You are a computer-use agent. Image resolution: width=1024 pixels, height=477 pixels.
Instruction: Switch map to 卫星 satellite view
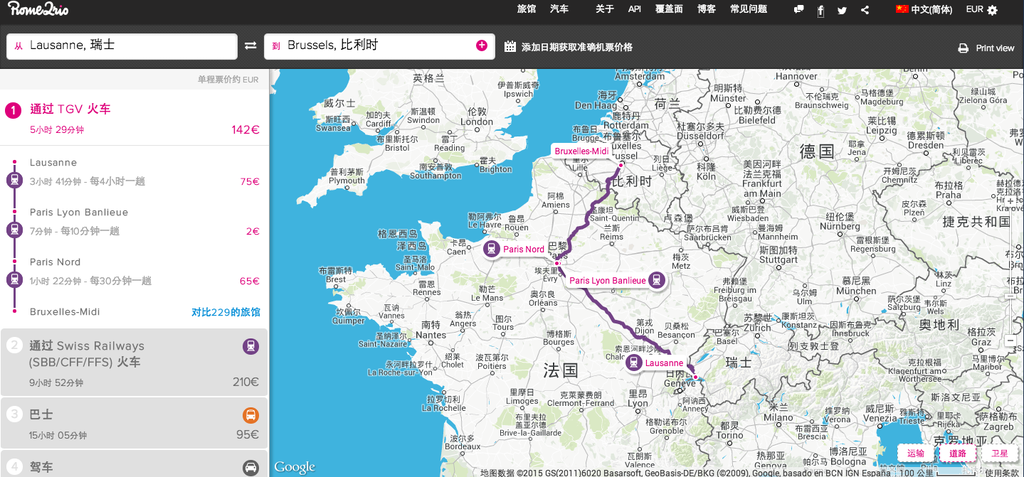click(999, 453)
